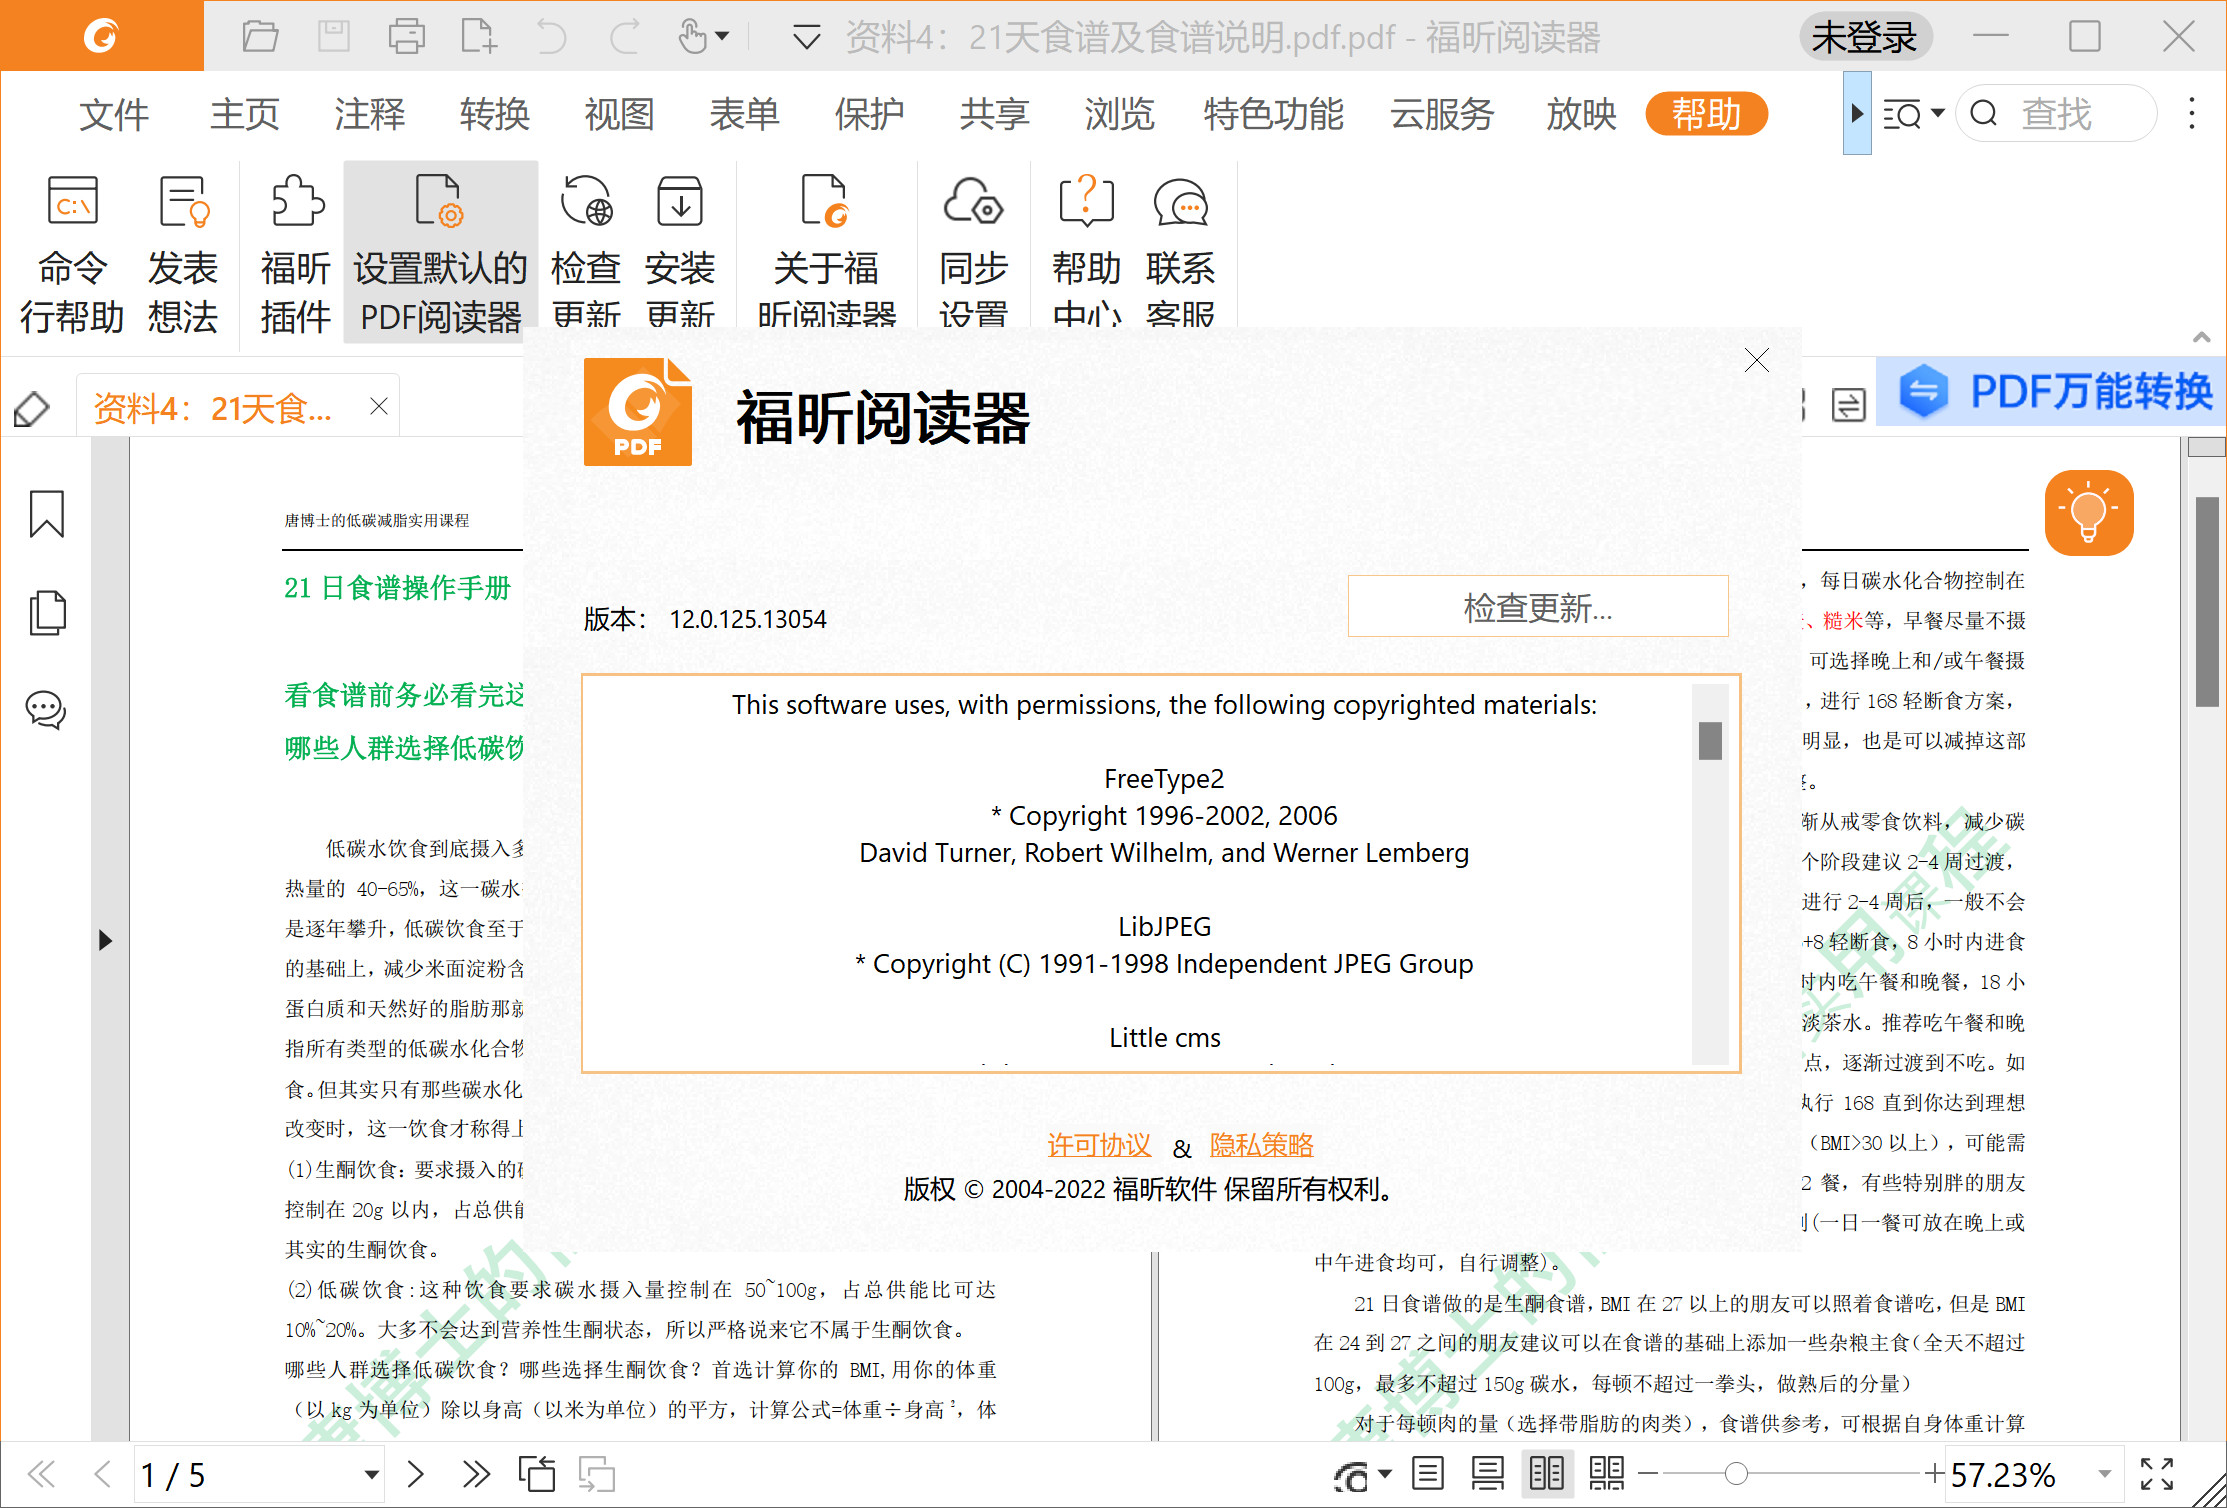Close the 资料4 document tab

pos(378,406)
